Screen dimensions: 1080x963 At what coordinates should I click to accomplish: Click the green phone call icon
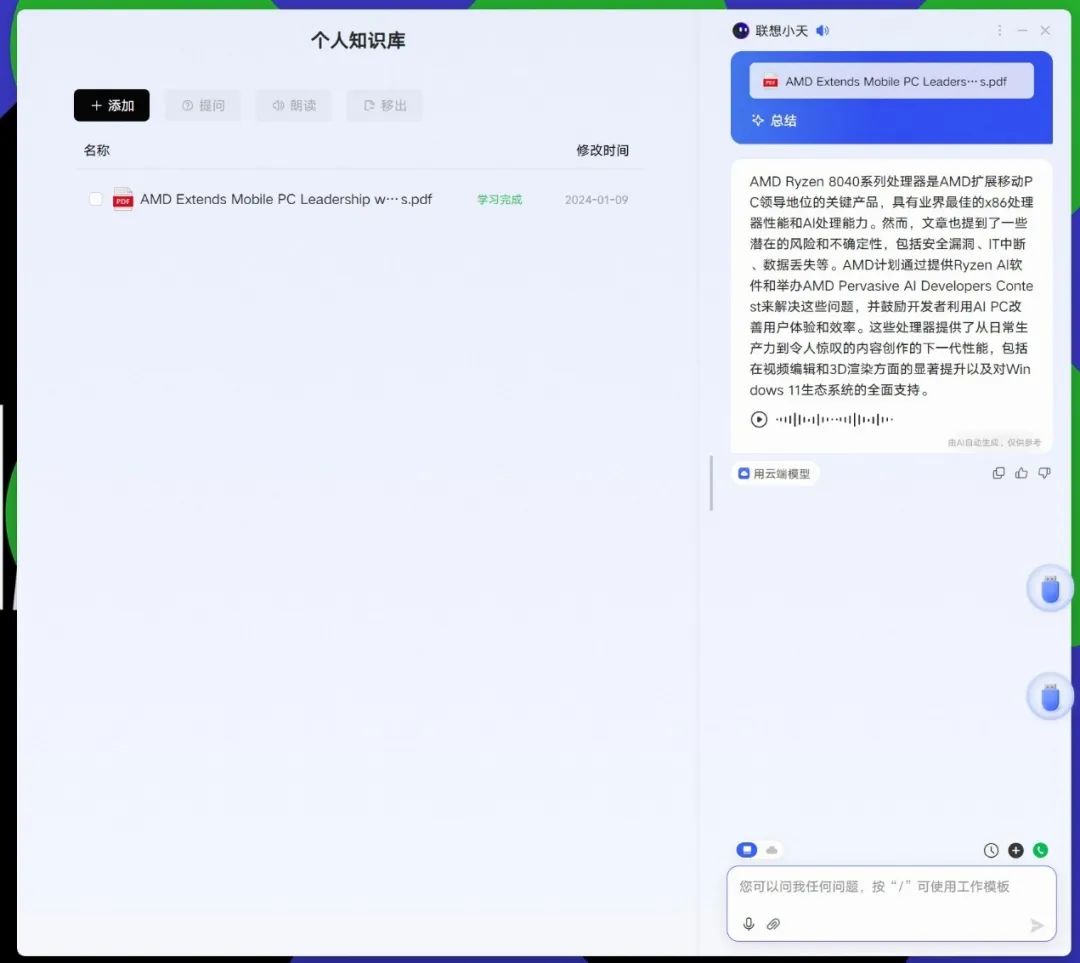pyautogui.click(x=1041, y=850)
